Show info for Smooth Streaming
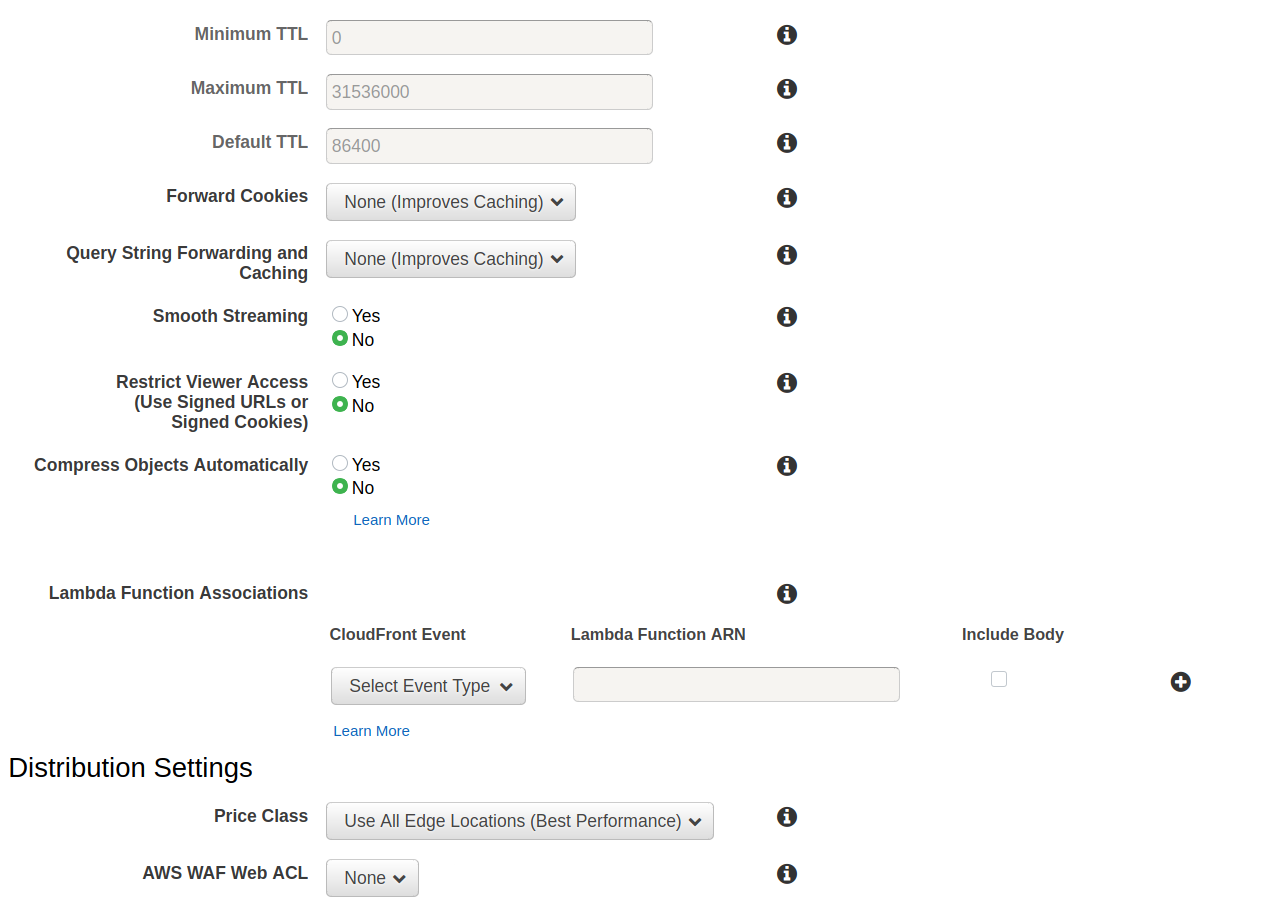The width and height of the screenshot is (1283, 910). coord(787,317)
